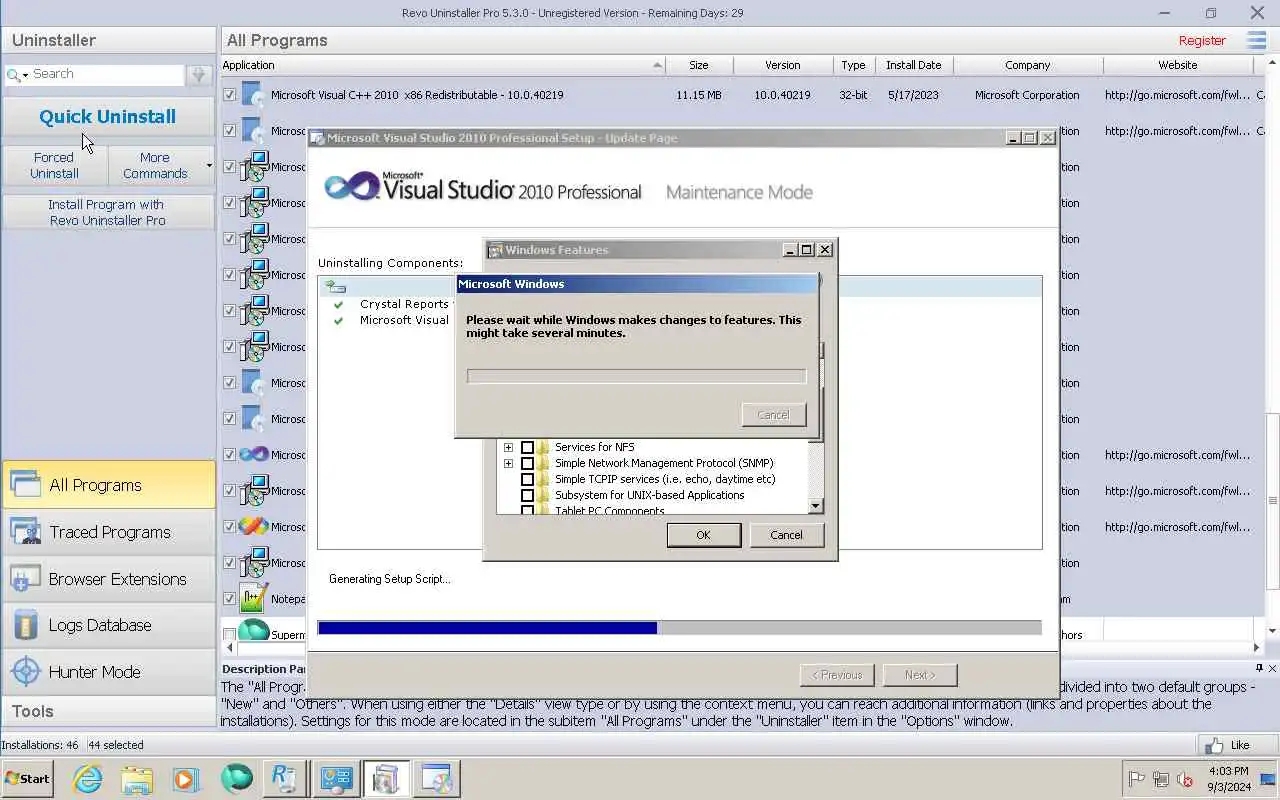The width and height of the screenshot is (1280, 800).
Task: Expand the SNMP feature node
Action: click(x=508, y=463)
